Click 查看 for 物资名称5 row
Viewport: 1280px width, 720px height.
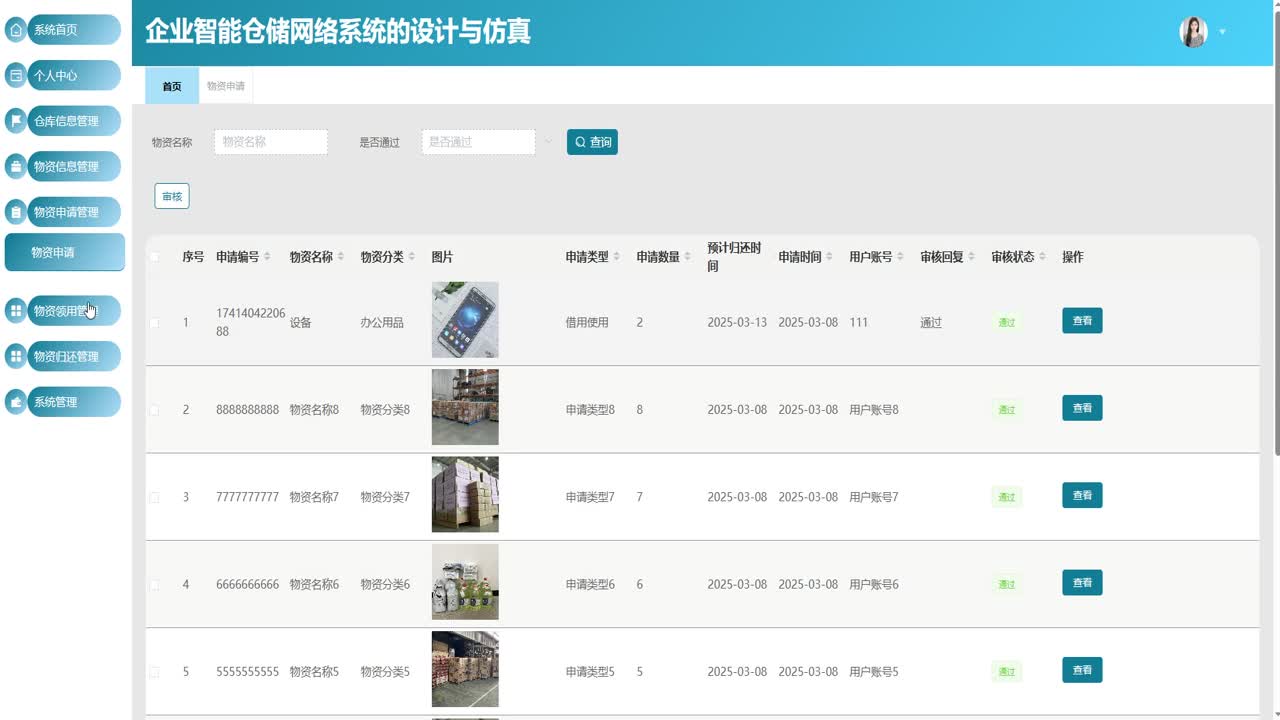[x=1082, y=670]
